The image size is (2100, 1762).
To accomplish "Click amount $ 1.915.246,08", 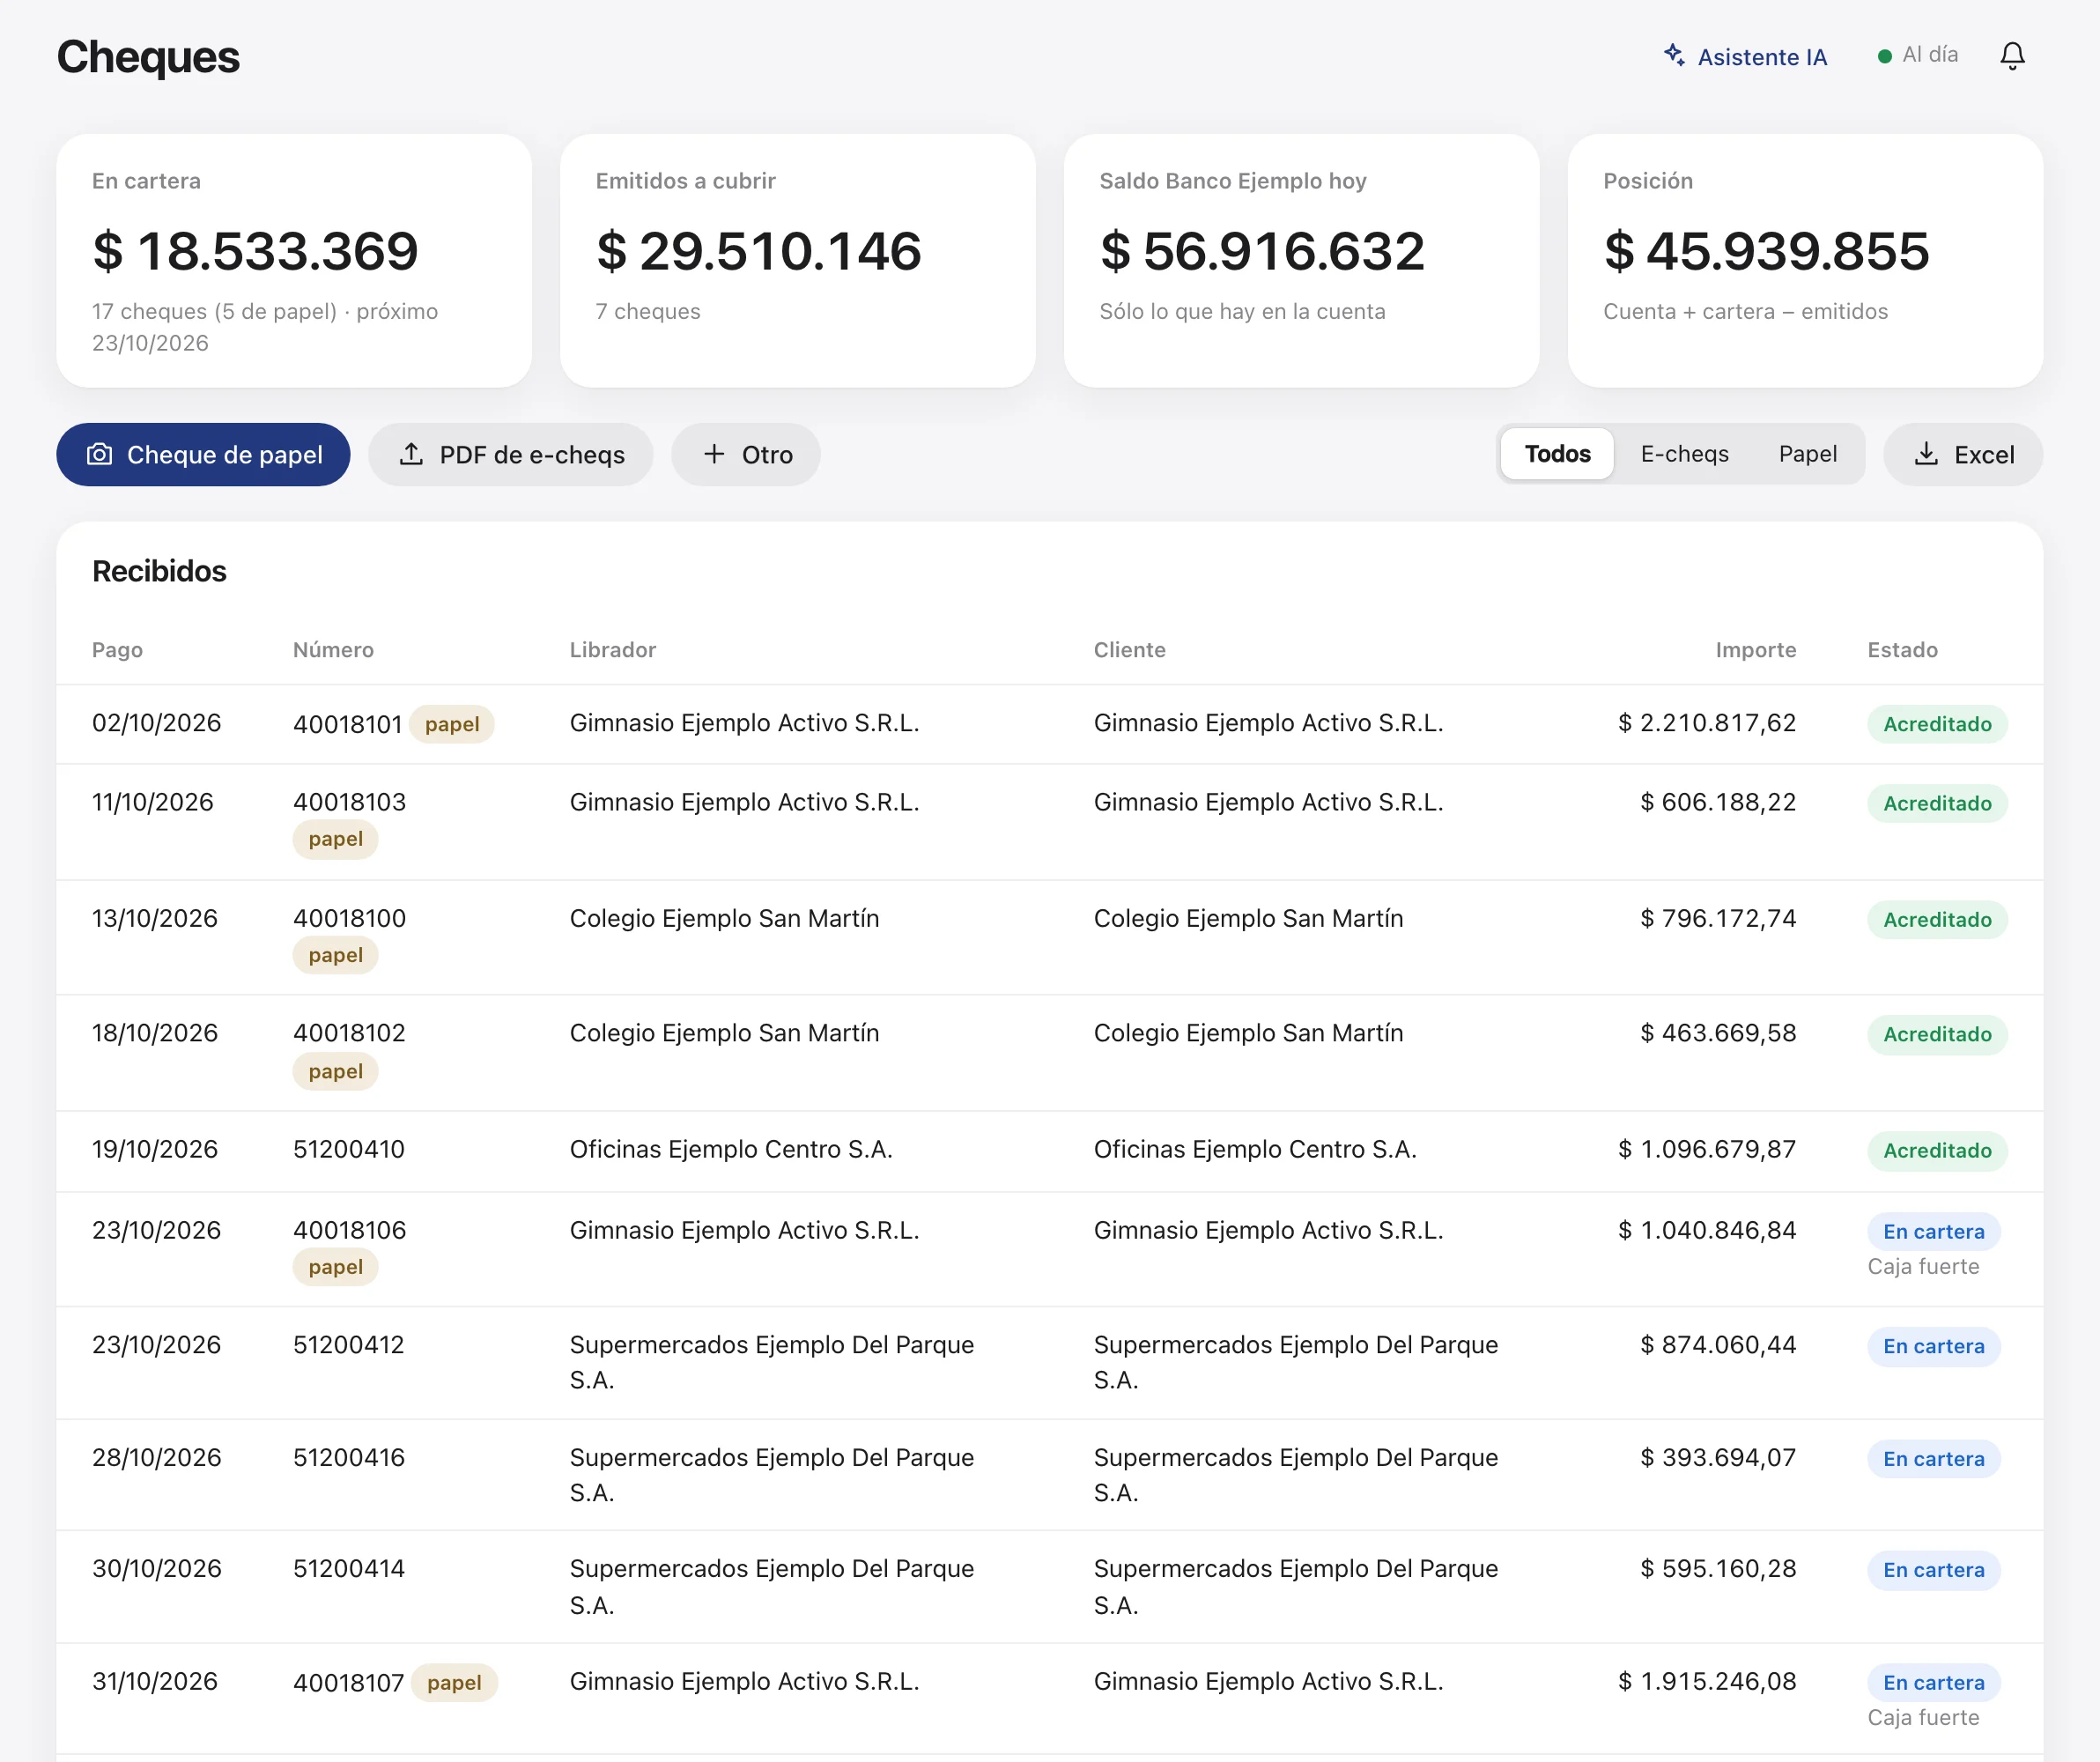I will pyautogui.click(x=1707, y=1681).
